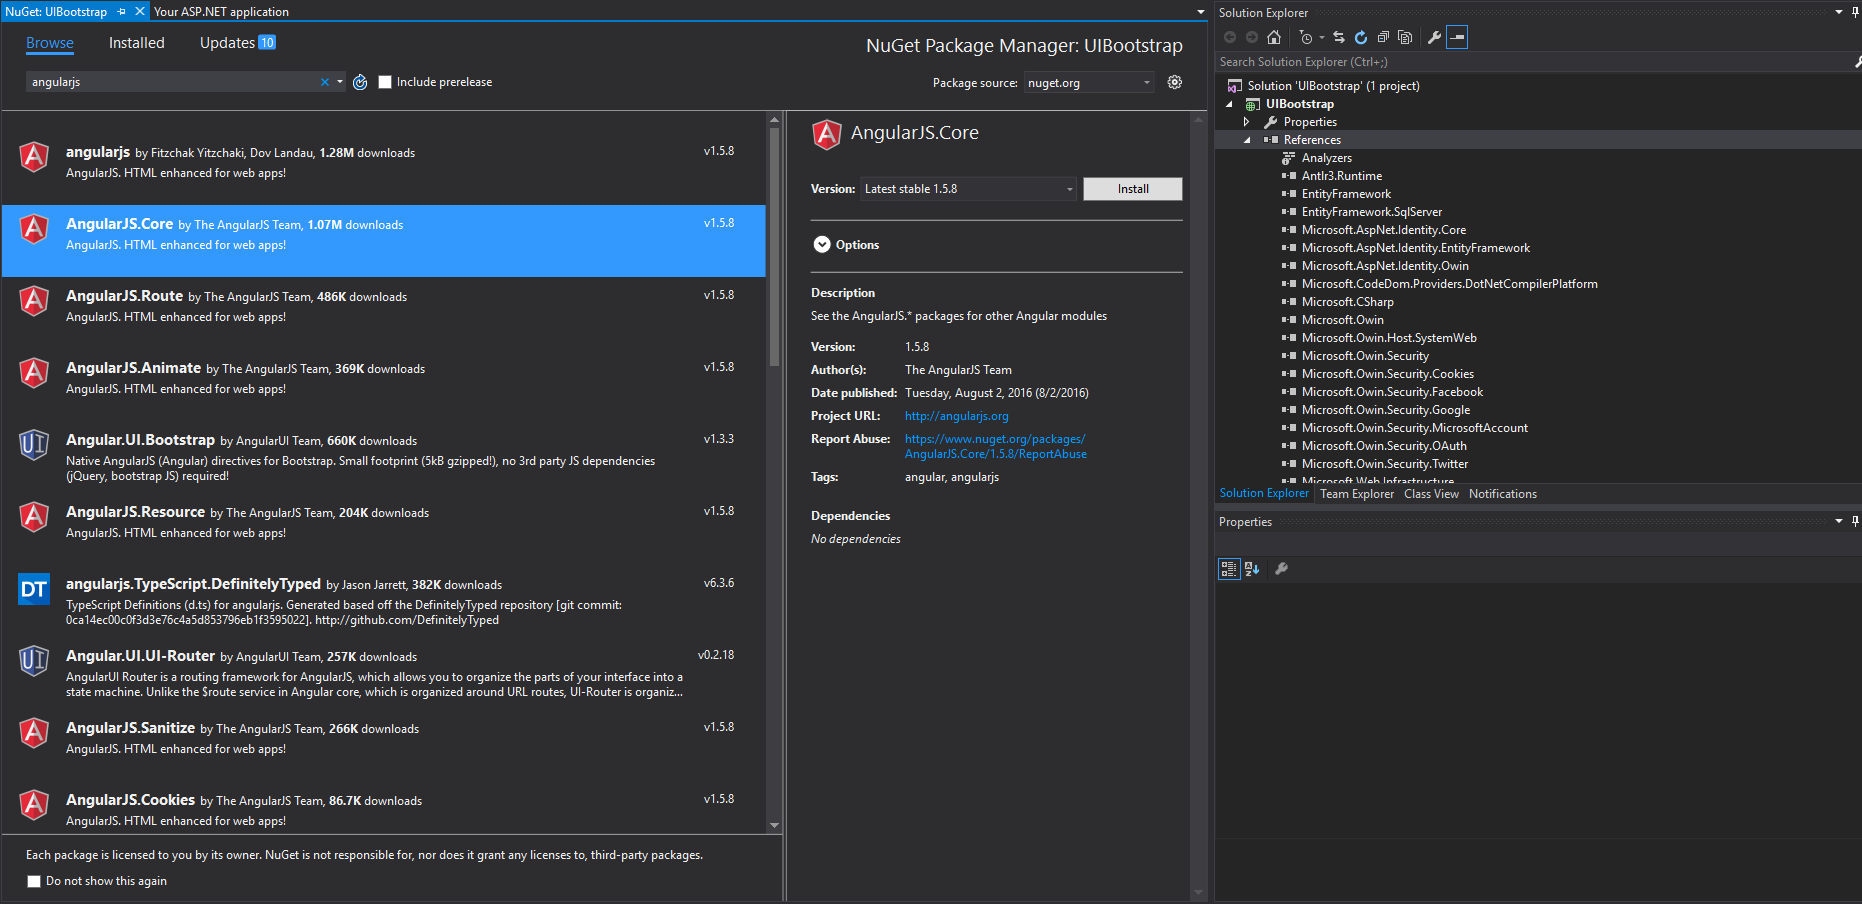Select Solution 'UIBootstrap' root node
This screenshot has height=904, width=1862.
pos(1333,86)
